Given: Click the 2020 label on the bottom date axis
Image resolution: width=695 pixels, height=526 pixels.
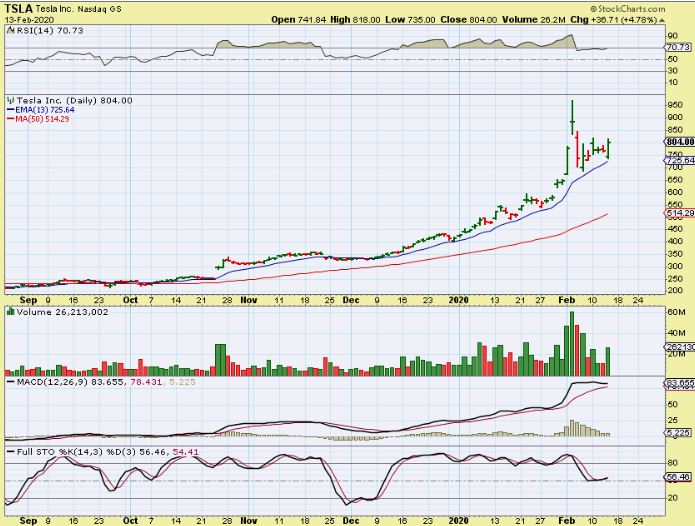Looking at the screenshot, I should tap(458, 520).
